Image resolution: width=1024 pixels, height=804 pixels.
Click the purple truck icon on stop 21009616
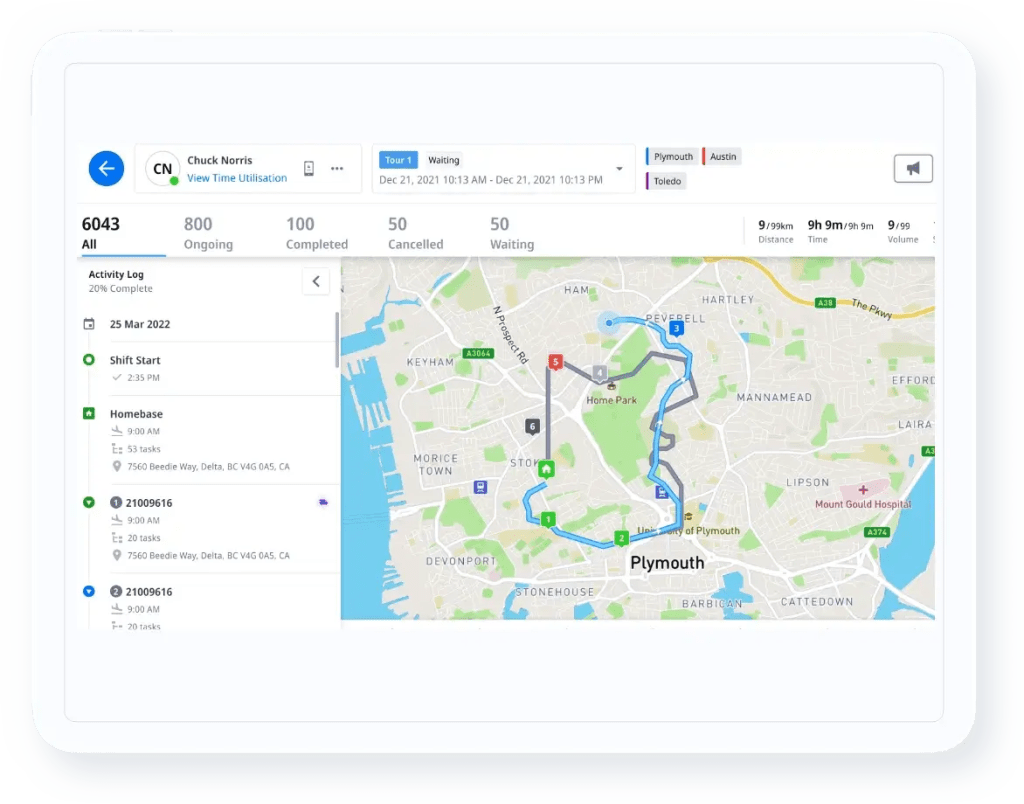click(323, 503)
